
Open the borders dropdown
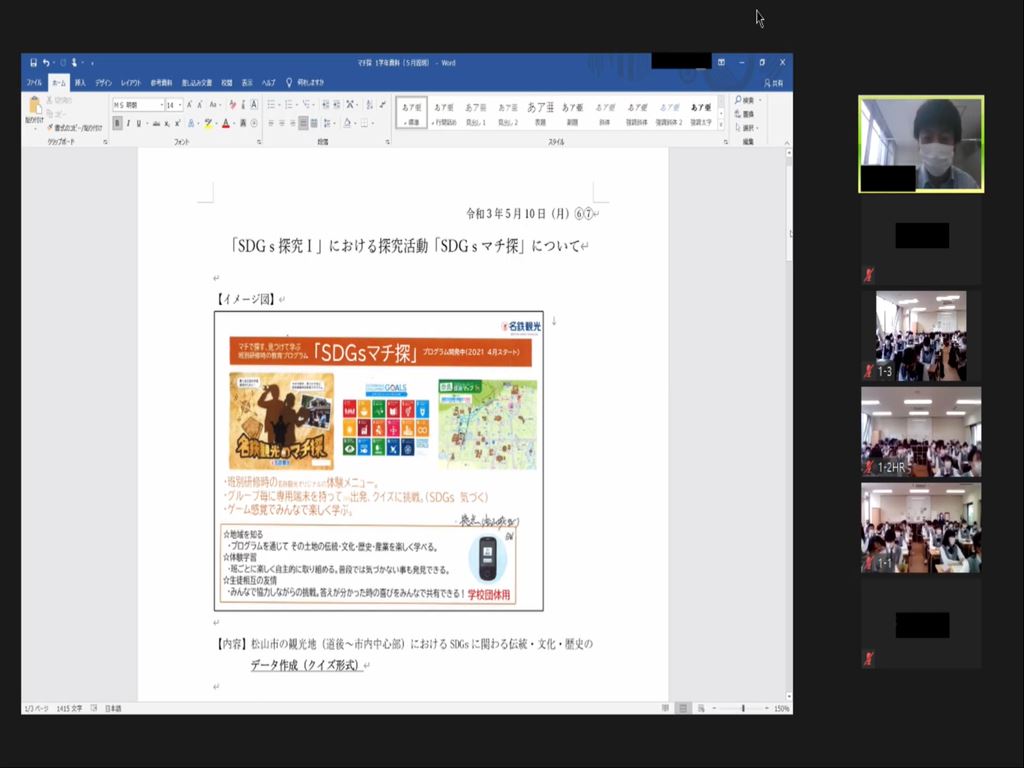coord(373,123)
